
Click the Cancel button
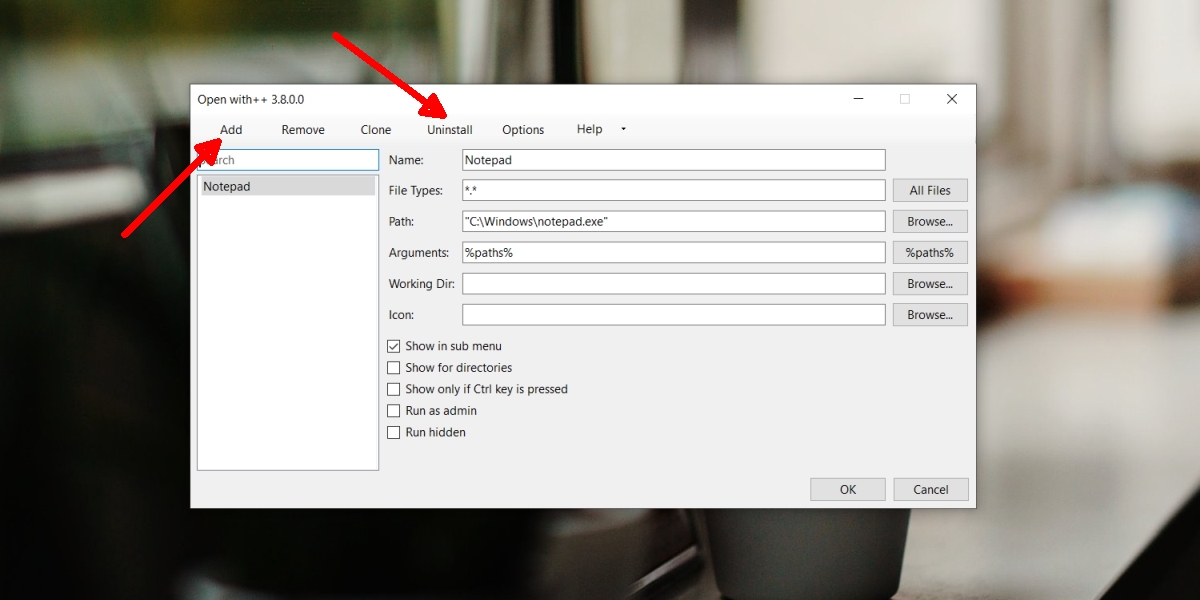pyautogui.click(x=930, y=489)
